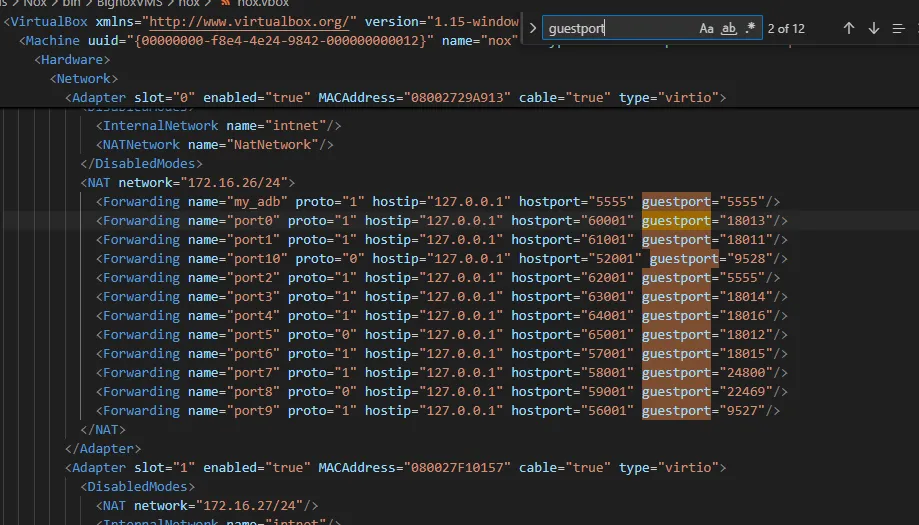Click name "port3" in Forwarding line
The width and height of the screenshot is (919, 525).
pyautogui.click(x=253, y=296)
